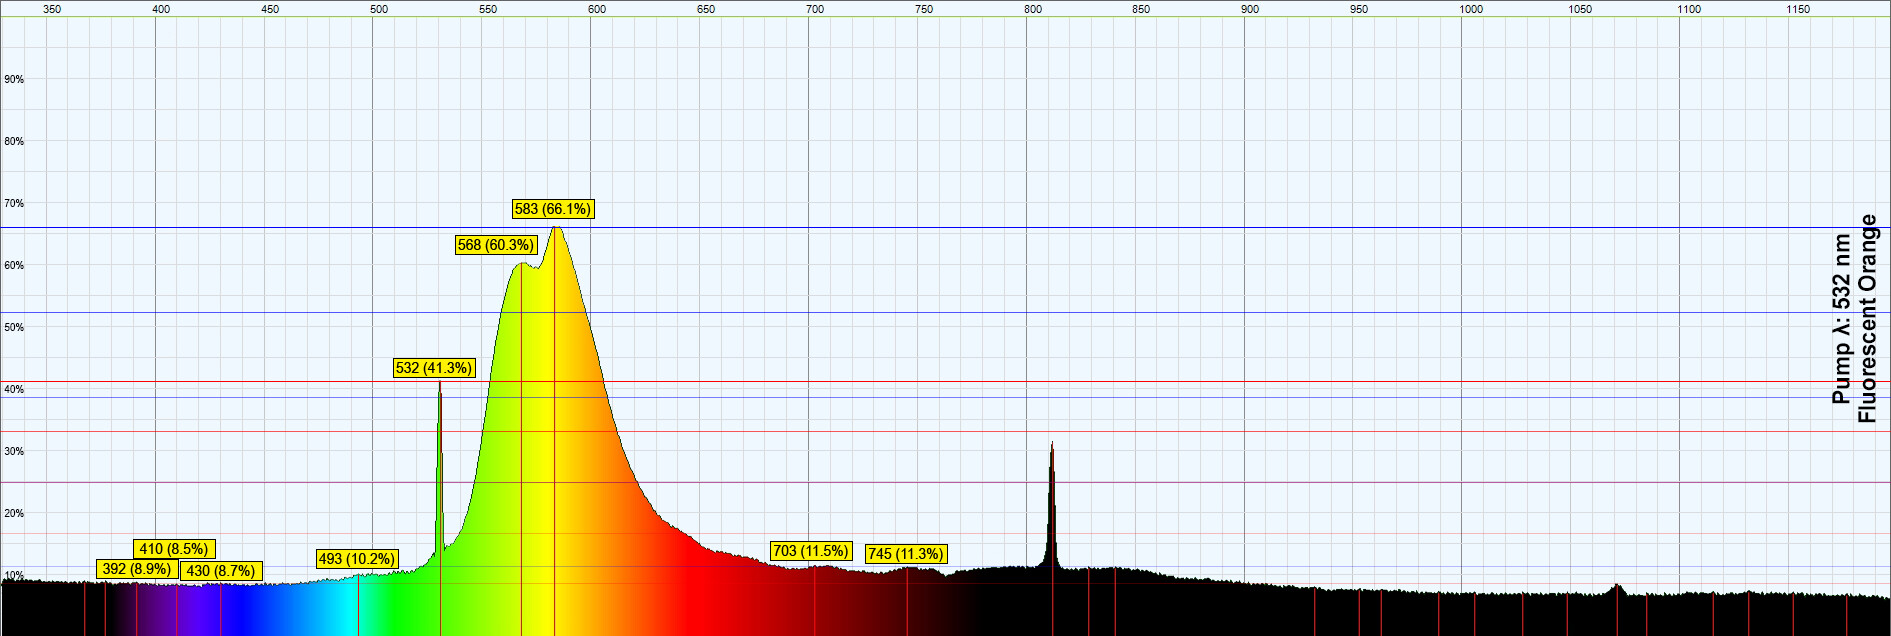Click the 50% intensity axis label

(14, 327)
